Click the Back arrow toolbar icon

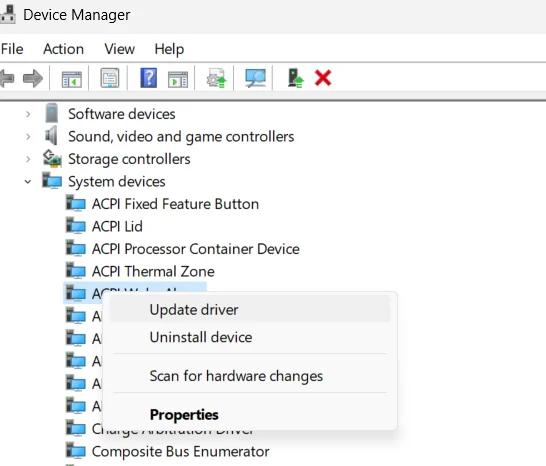[x=7, y=78]
